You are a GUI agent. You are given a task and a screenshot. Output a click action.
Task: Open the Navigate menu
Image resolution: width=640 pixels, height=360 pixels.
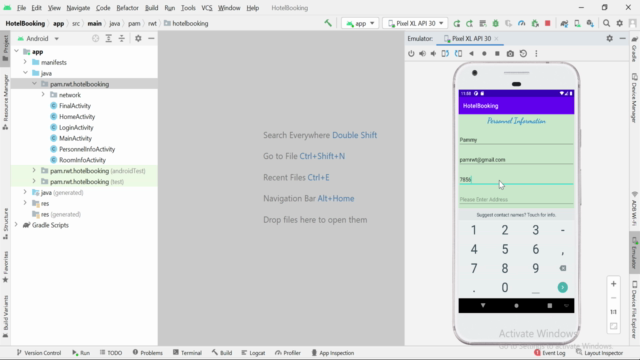(x=78, y=8)
